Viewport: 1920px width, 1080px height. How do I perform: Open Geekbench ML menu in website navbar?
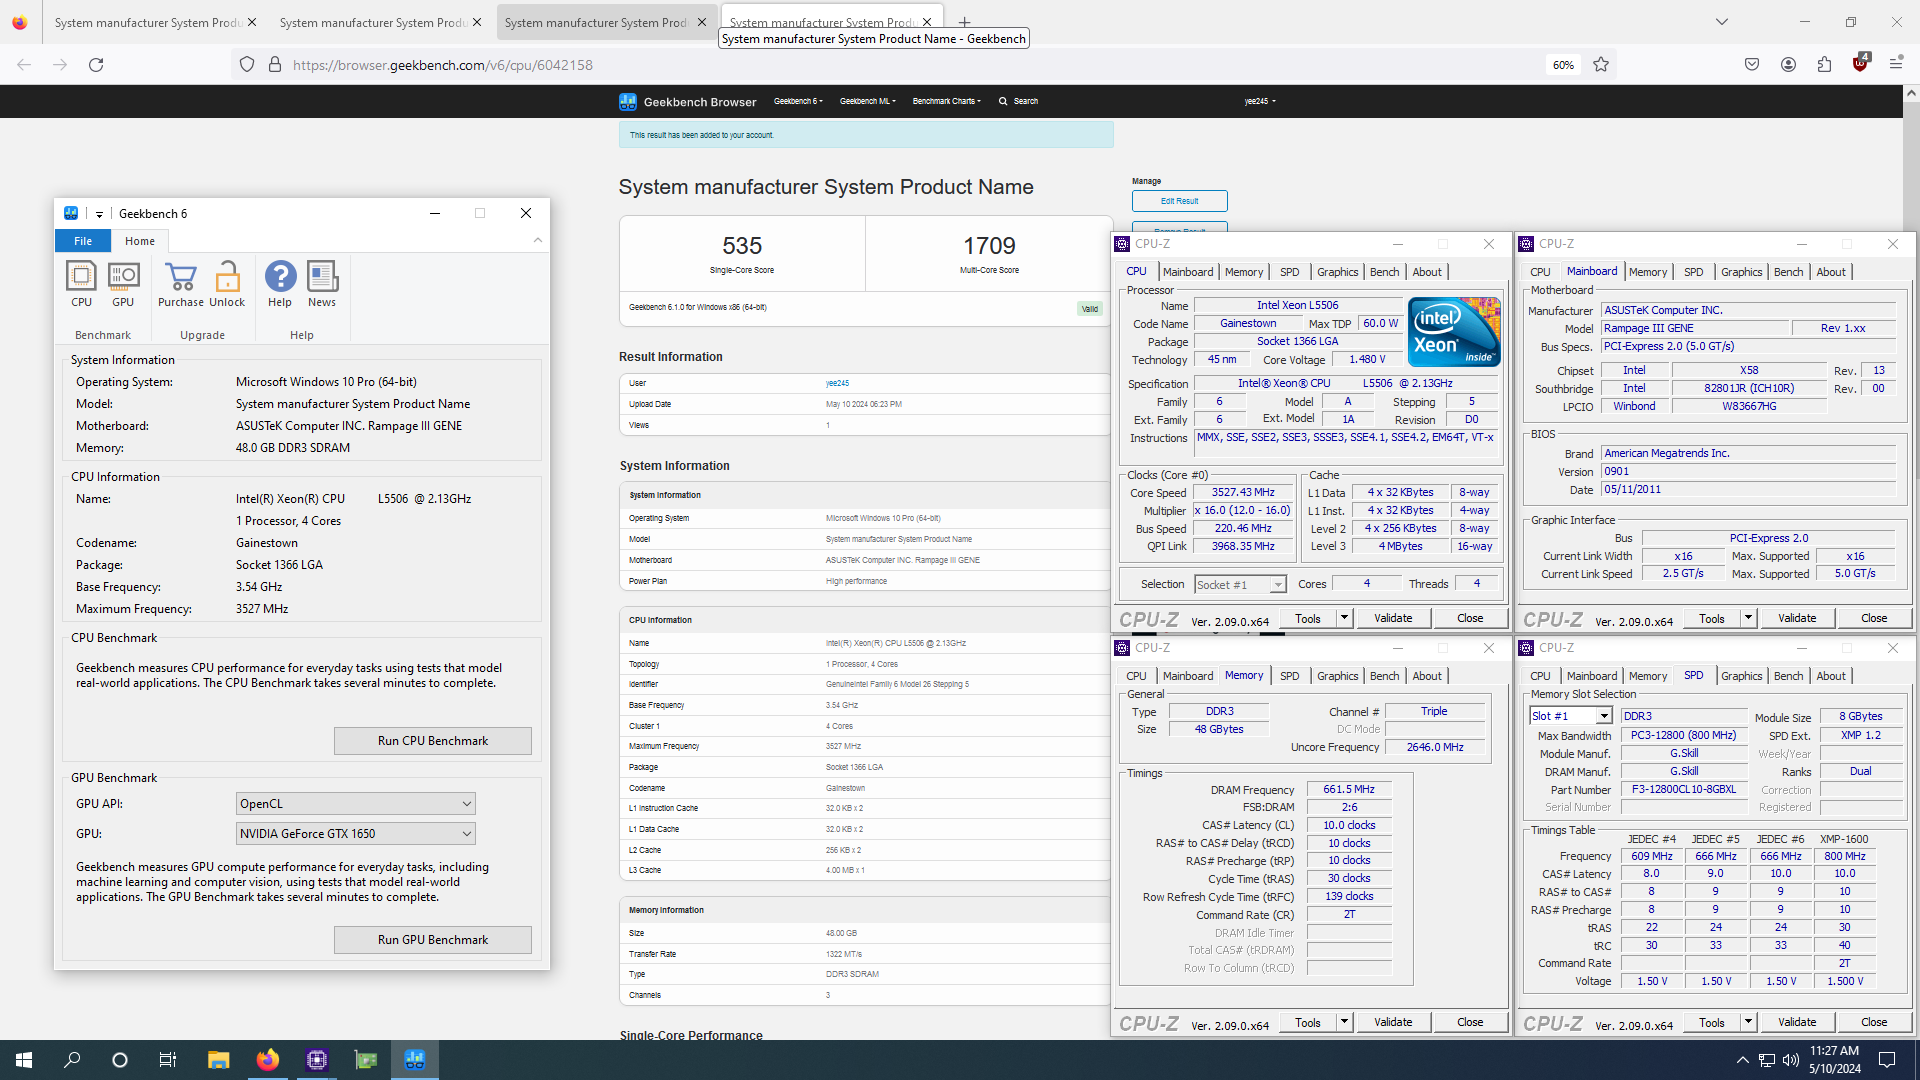(867, 101)
